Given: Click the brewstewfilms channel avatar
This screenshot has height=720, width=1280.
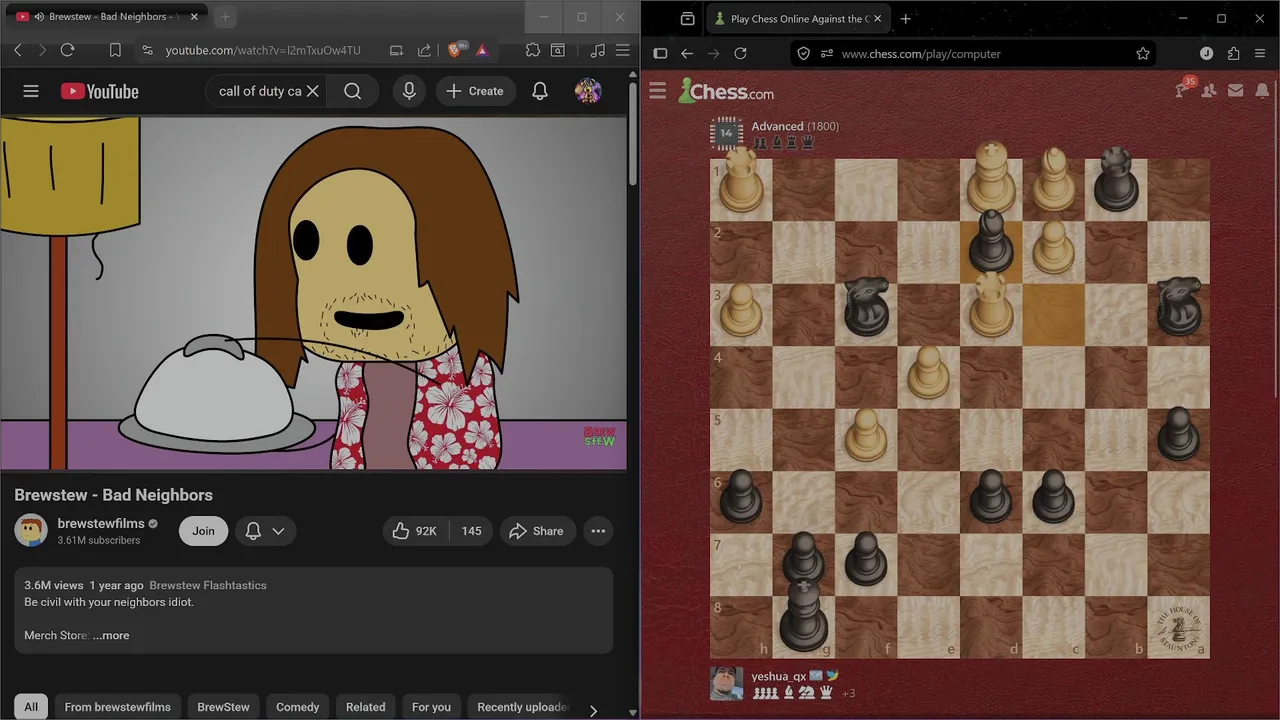Looking at the screenshot, I should 31,530.
